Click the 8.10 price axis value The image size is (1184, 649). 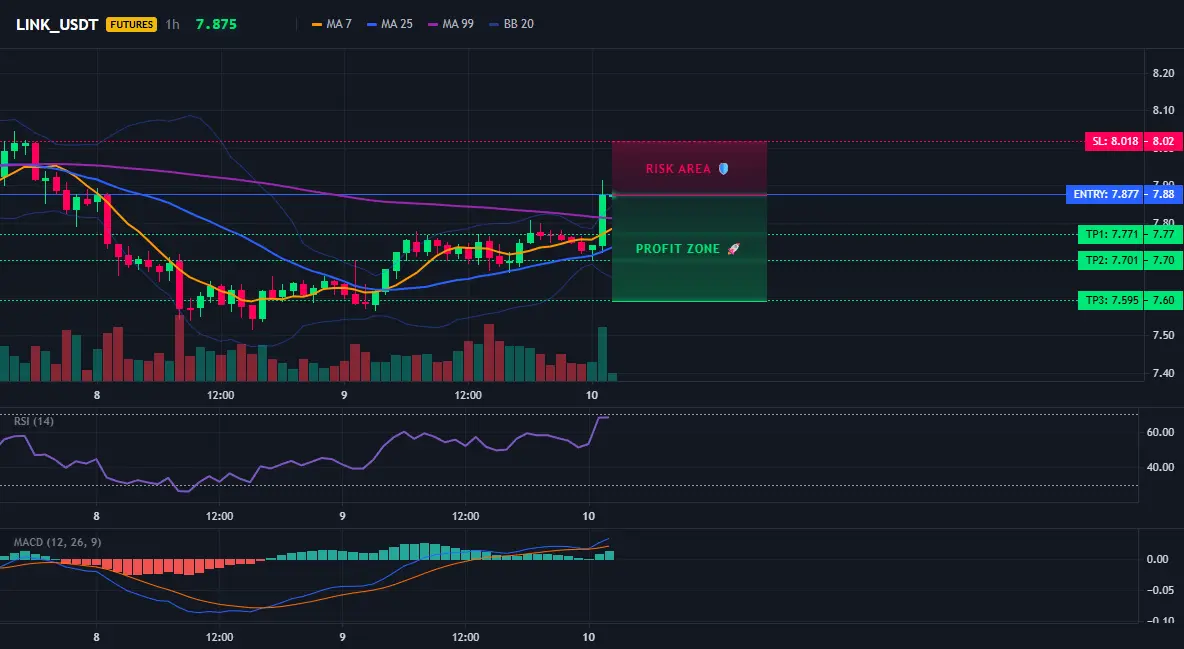pos(1163,110)
